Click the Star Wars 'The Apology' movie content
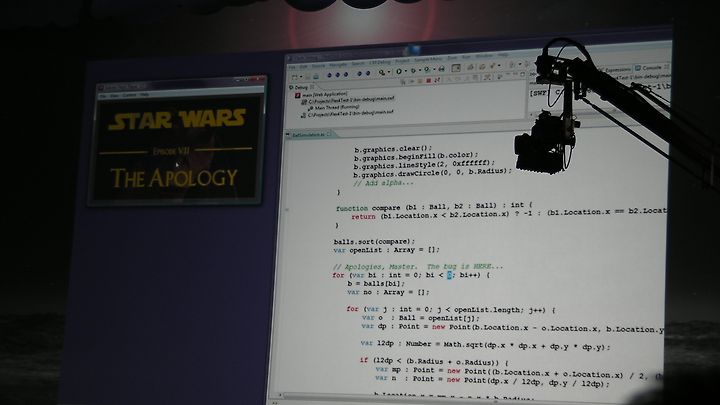The image size is (720, 405). point(177,149)
